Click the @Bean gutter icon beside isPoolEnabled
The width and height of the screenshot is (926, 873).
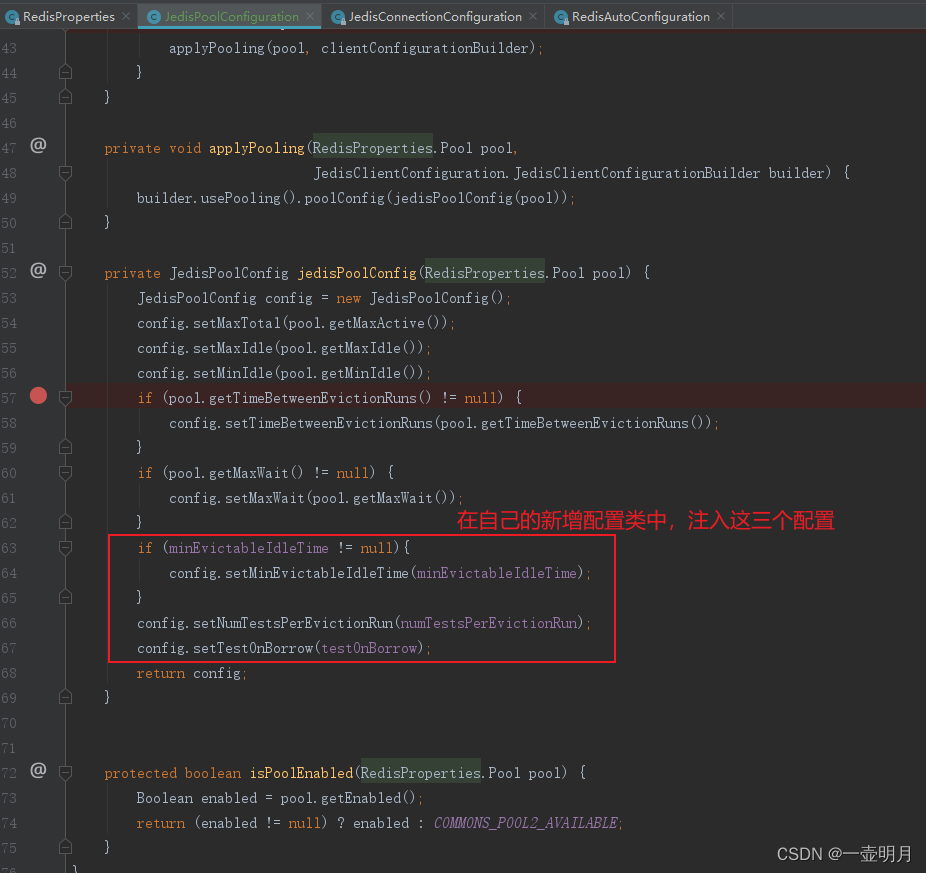[38, 770]
